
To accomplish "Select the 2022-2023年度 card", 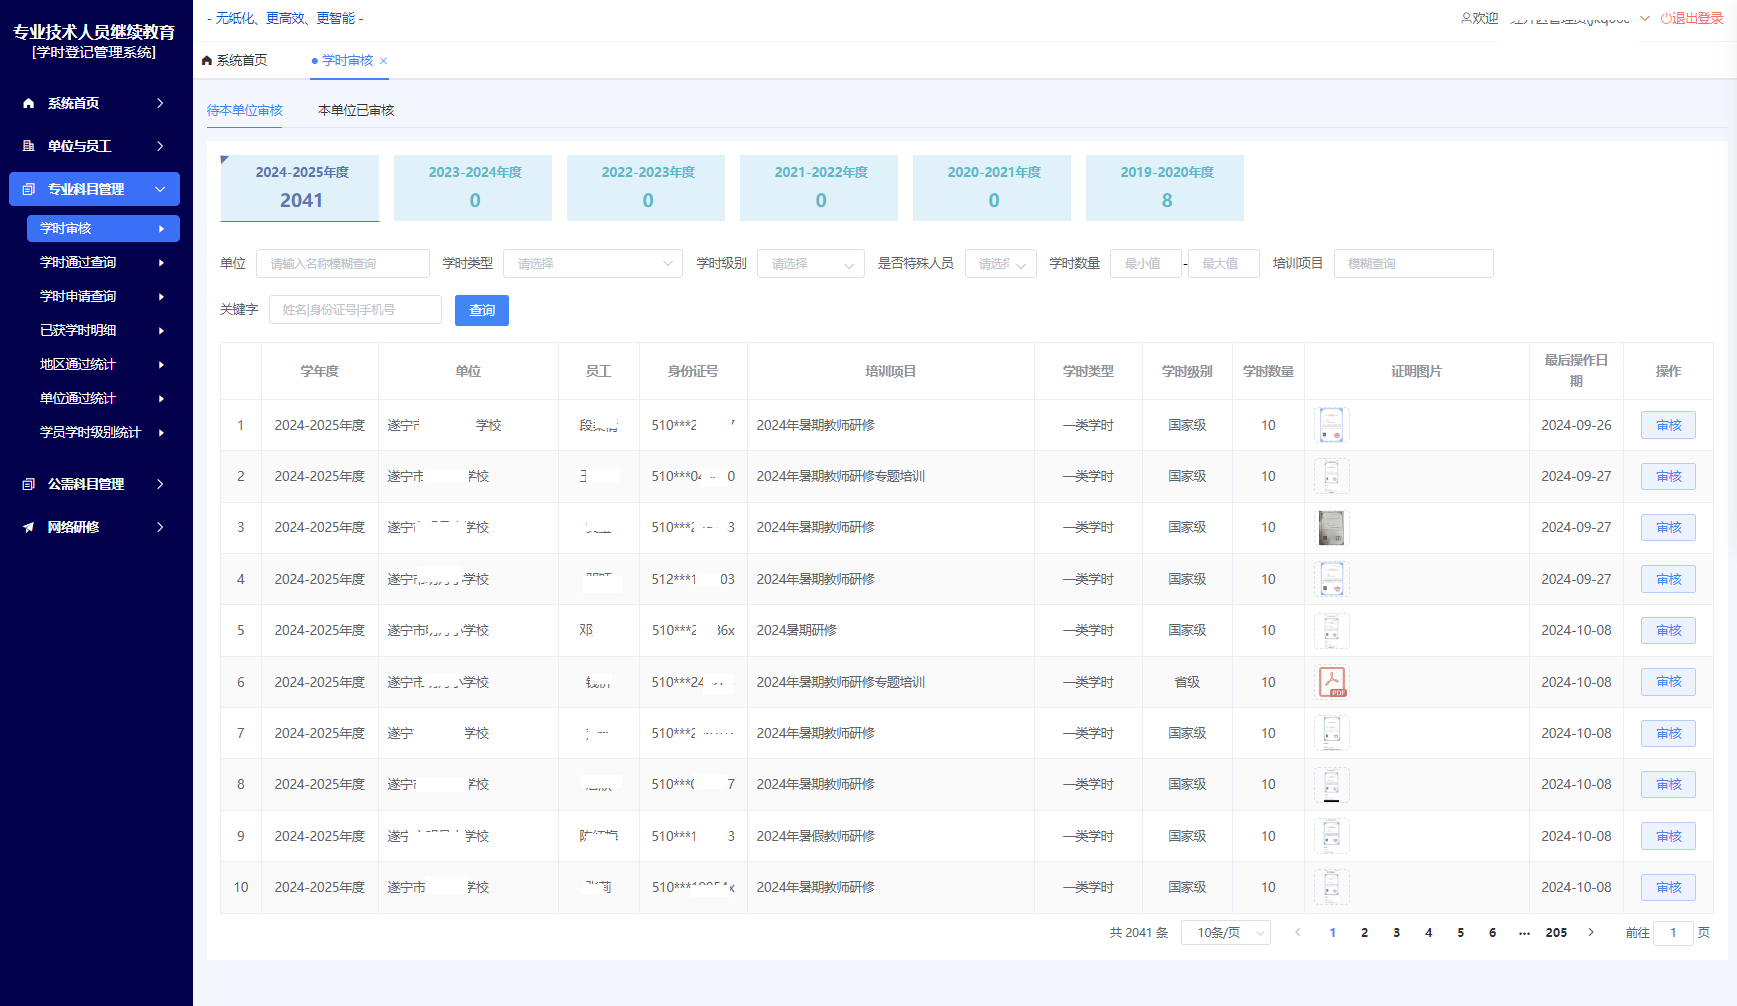I will pyautogui.click(x=646, y=188).
